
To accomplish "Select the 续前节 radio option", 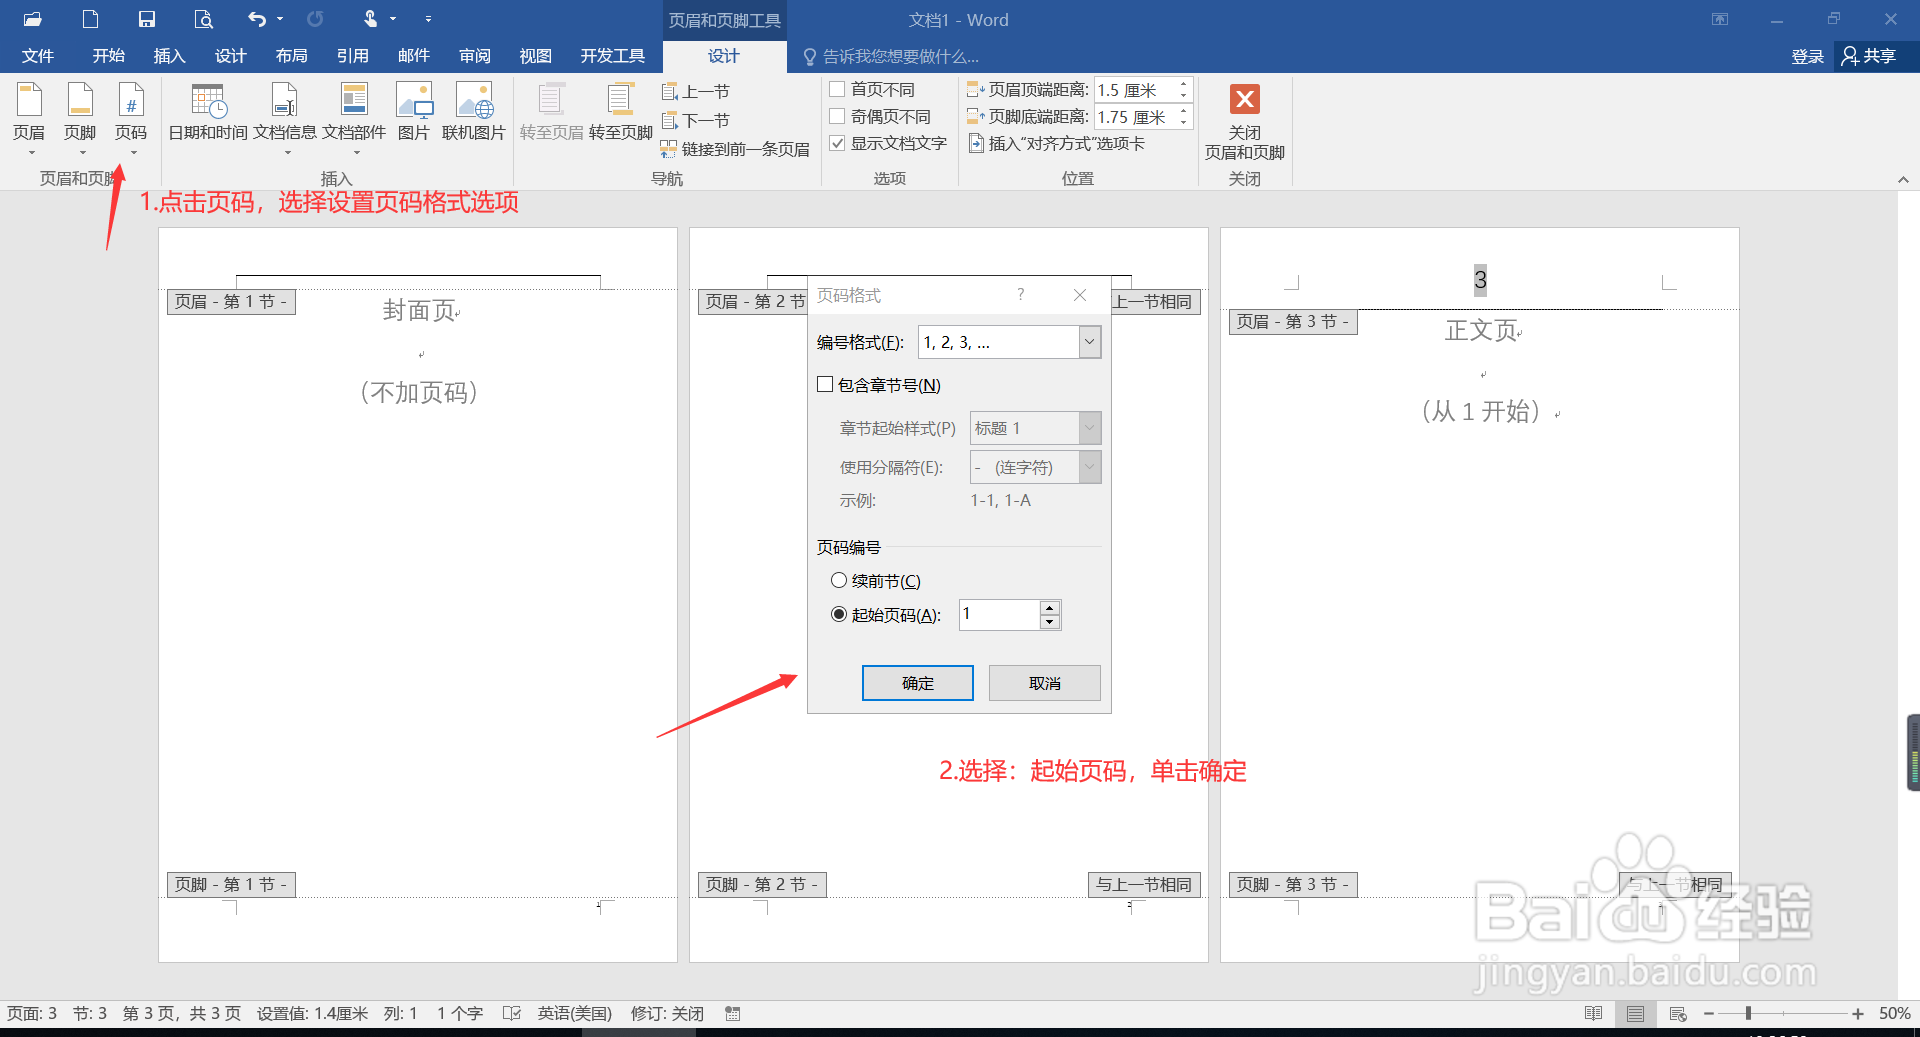I will 839,580.
